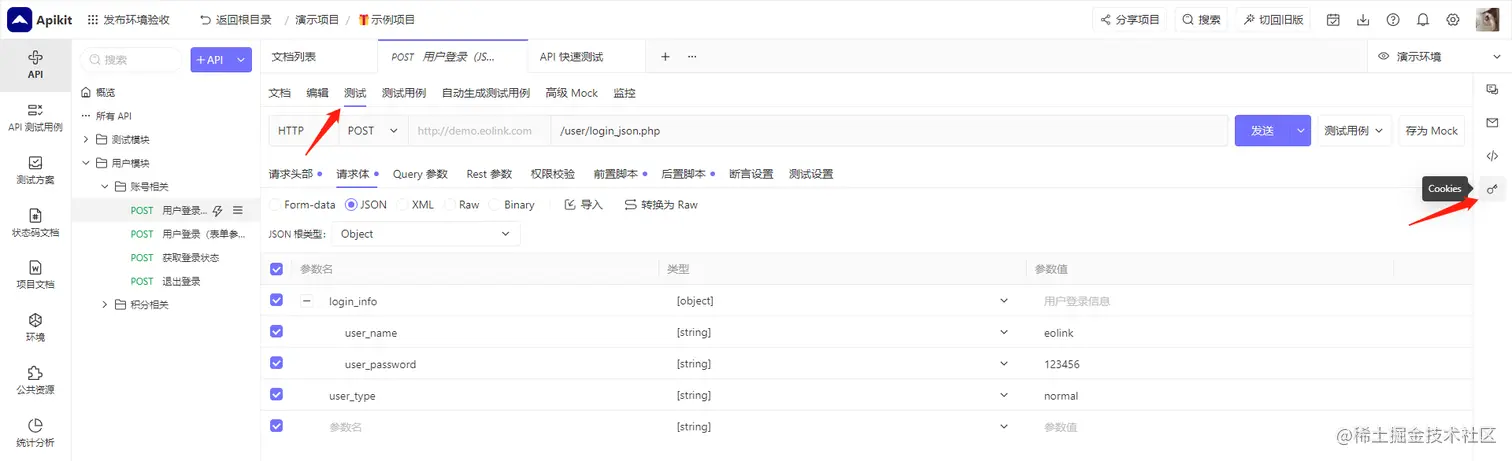Open the JSON 根类型 Object dropdown
The width and height of the screenshot is (1512, 461).
(x=425, y=234)
